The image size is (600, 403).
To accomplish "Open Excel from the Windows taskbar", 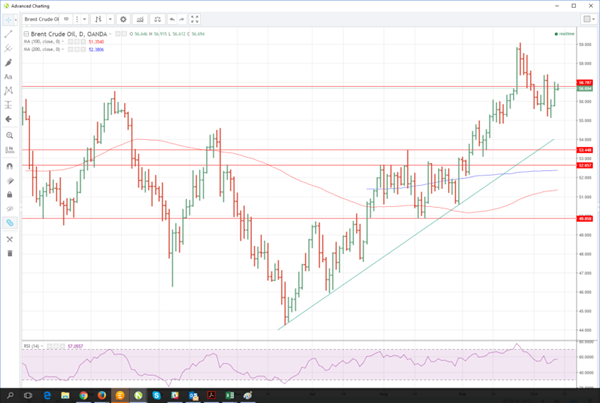I will pyautogui.click(x=230, y=395).
